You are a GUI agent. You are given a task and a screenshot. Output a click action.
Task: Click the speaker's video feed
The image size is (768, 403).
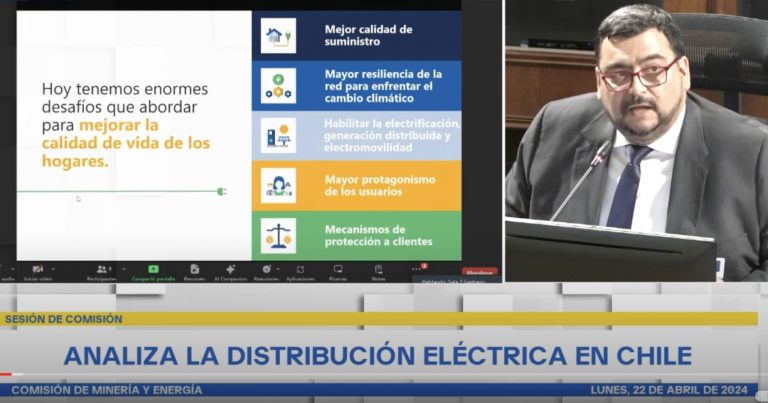pos(635,140)
